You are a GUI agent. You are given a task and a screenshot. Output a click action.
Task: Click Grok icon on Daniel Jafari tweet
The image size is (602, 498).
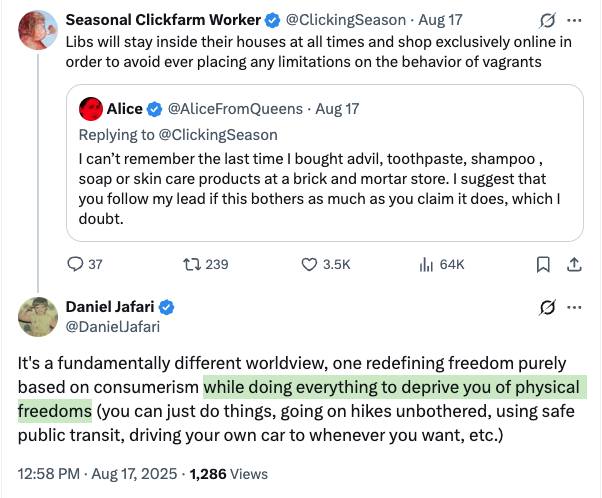coord(546,307)
